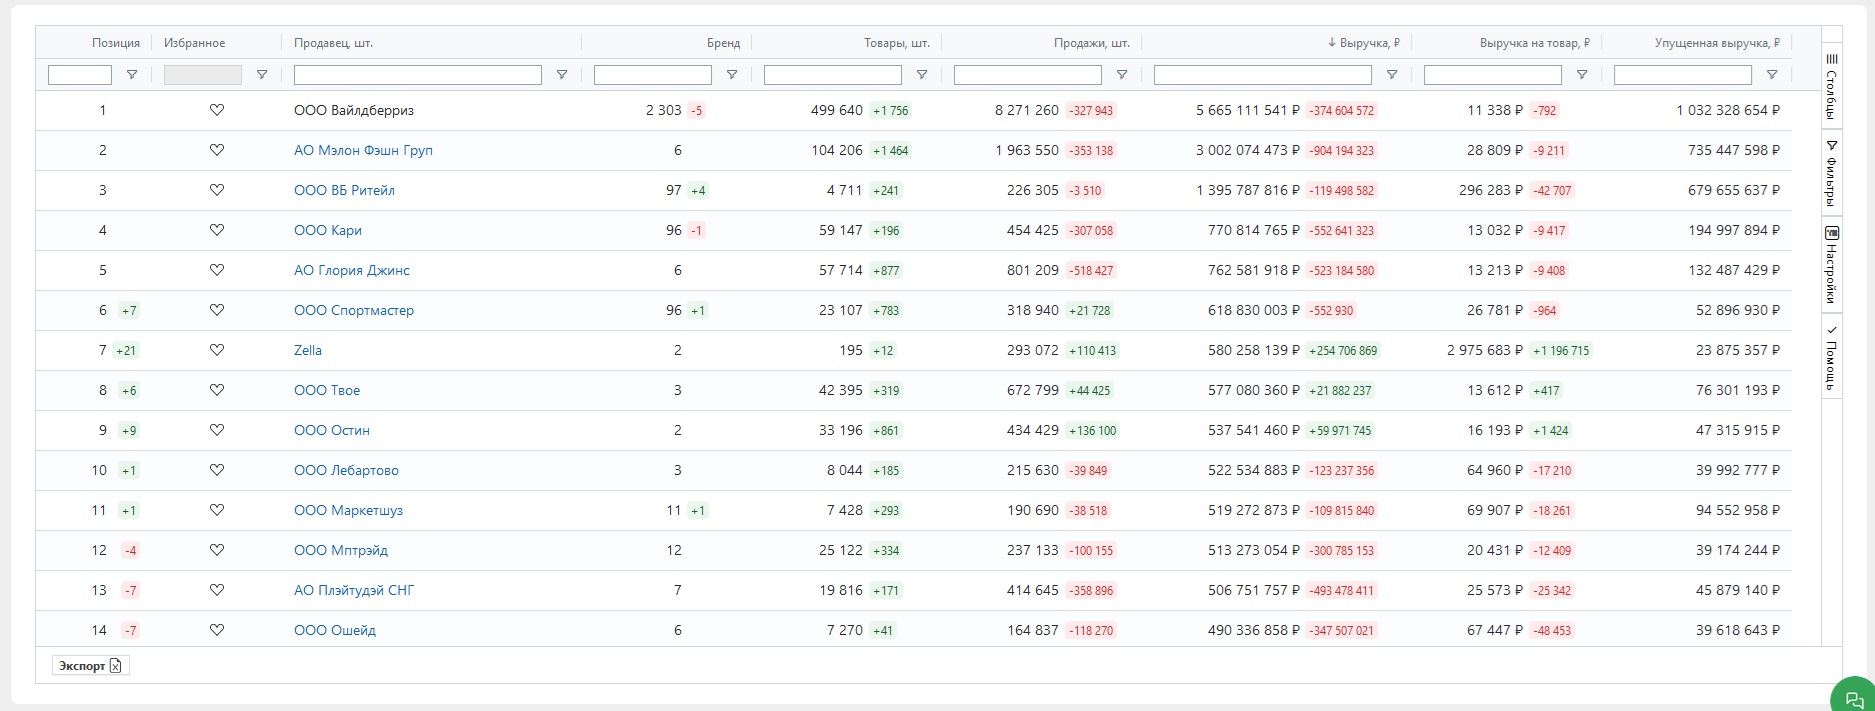Select ООО Вайлдберриз seller name cell
Image resolution: width=1875 pixels, height=711 pixels.
coord(354,110)
